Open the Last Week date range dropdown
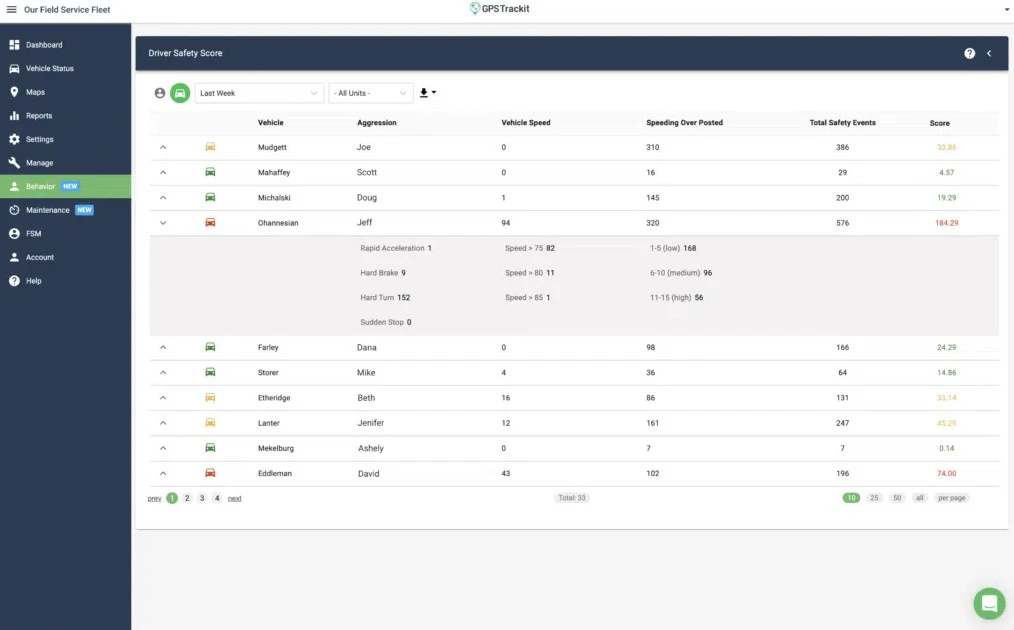 click(258, 92)
